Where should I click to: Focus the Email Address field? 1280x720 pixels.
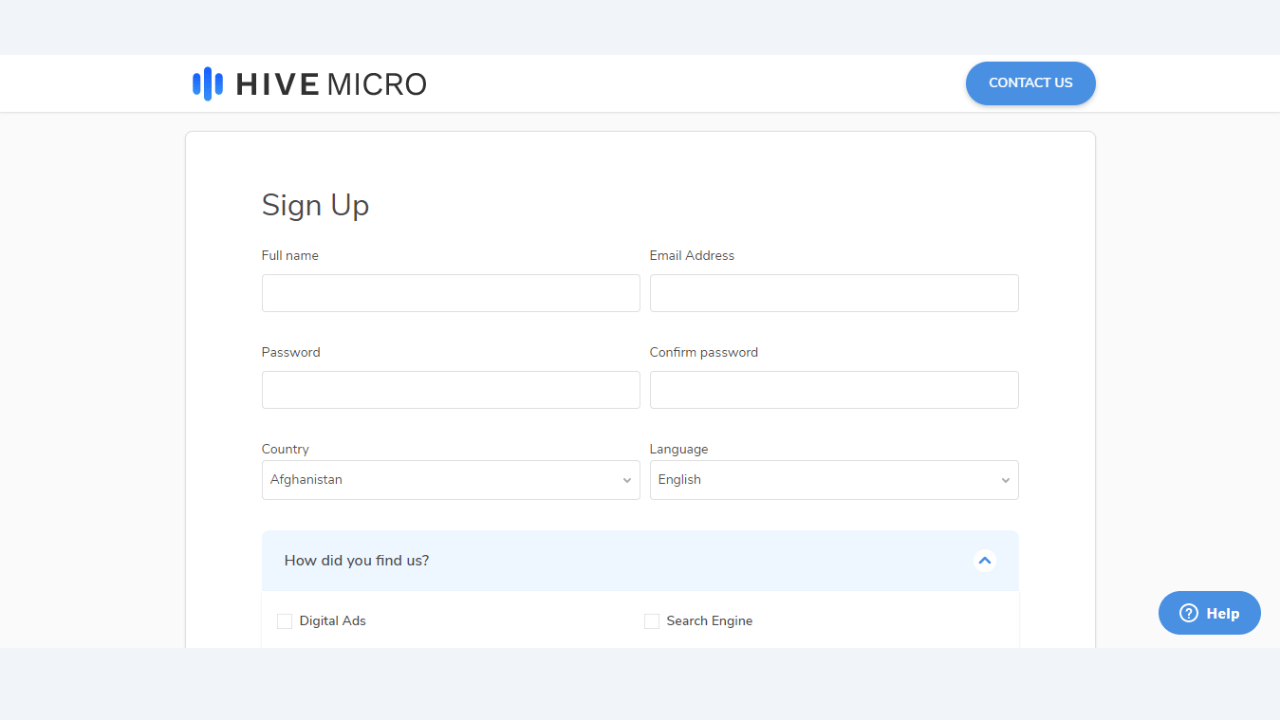click(834, 293)
